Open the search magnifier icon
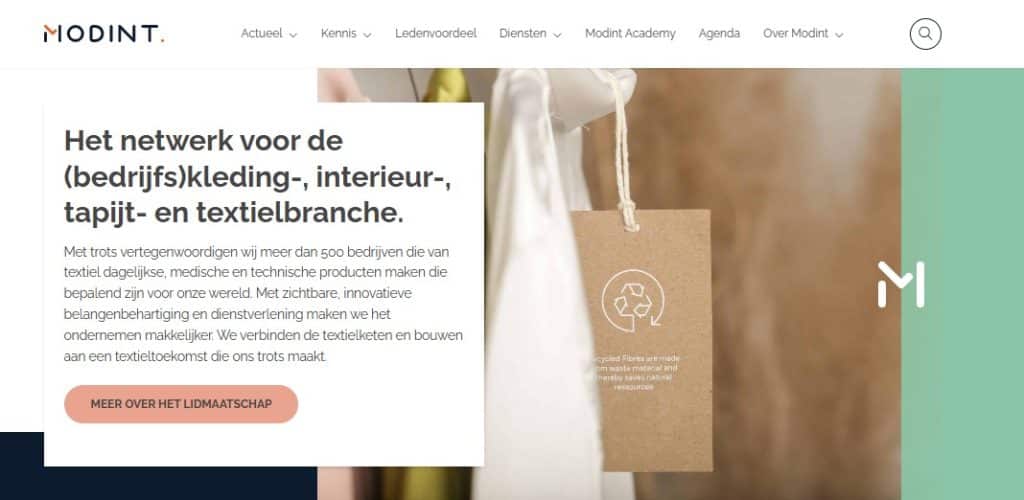Screen dimensions: 1024x500 (x=925, y=33)
